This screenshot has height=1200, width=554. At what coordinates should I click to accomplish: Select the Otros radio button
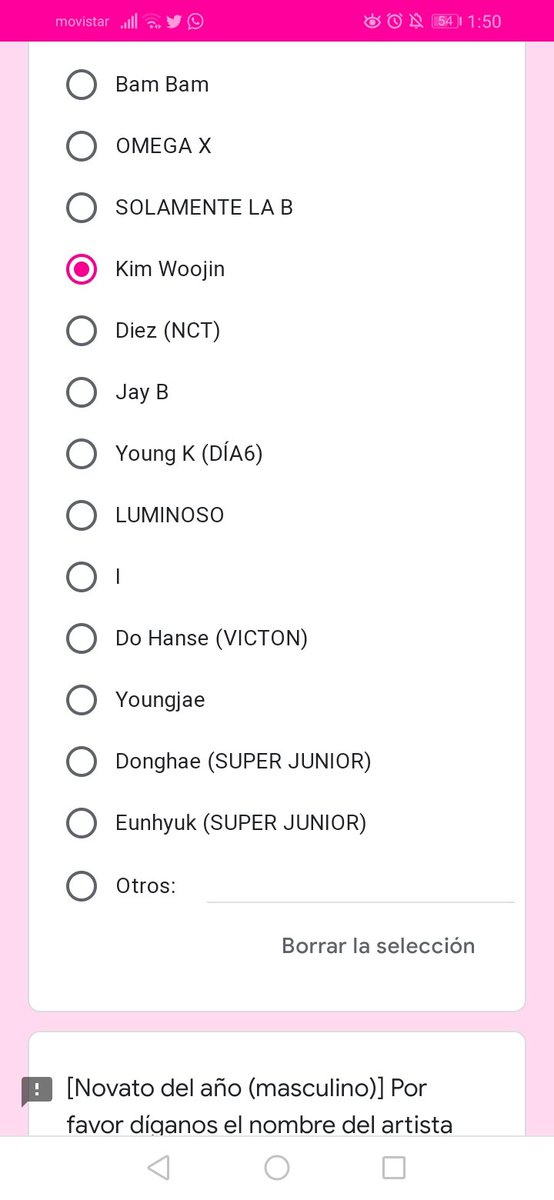[81, 885]
